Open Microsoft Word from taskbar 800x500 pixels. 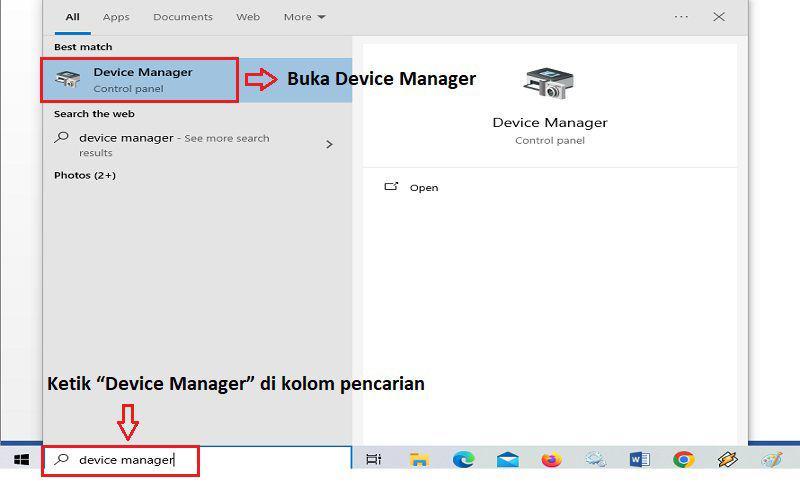(x=640, y=460)
